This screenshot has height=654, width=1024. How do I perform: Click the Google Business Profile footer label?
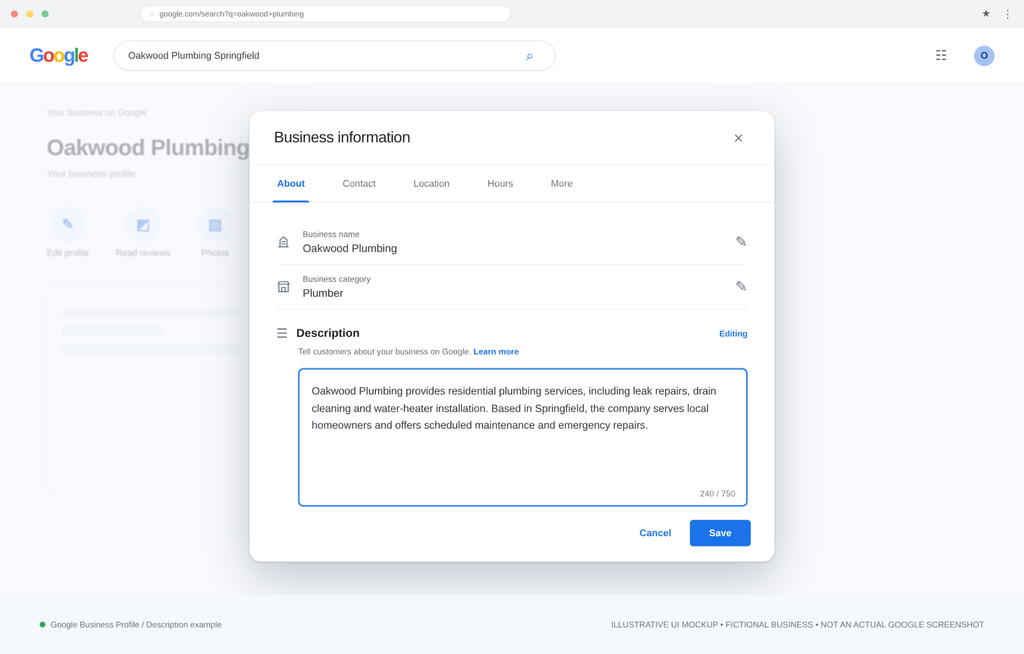click(136, 625)
